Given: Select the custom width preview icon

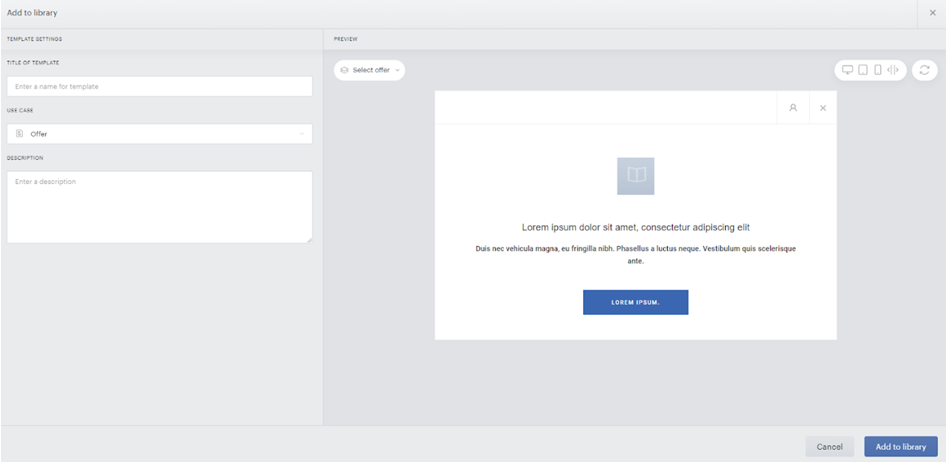Looking at the screenshot, I should pos(893,70).
